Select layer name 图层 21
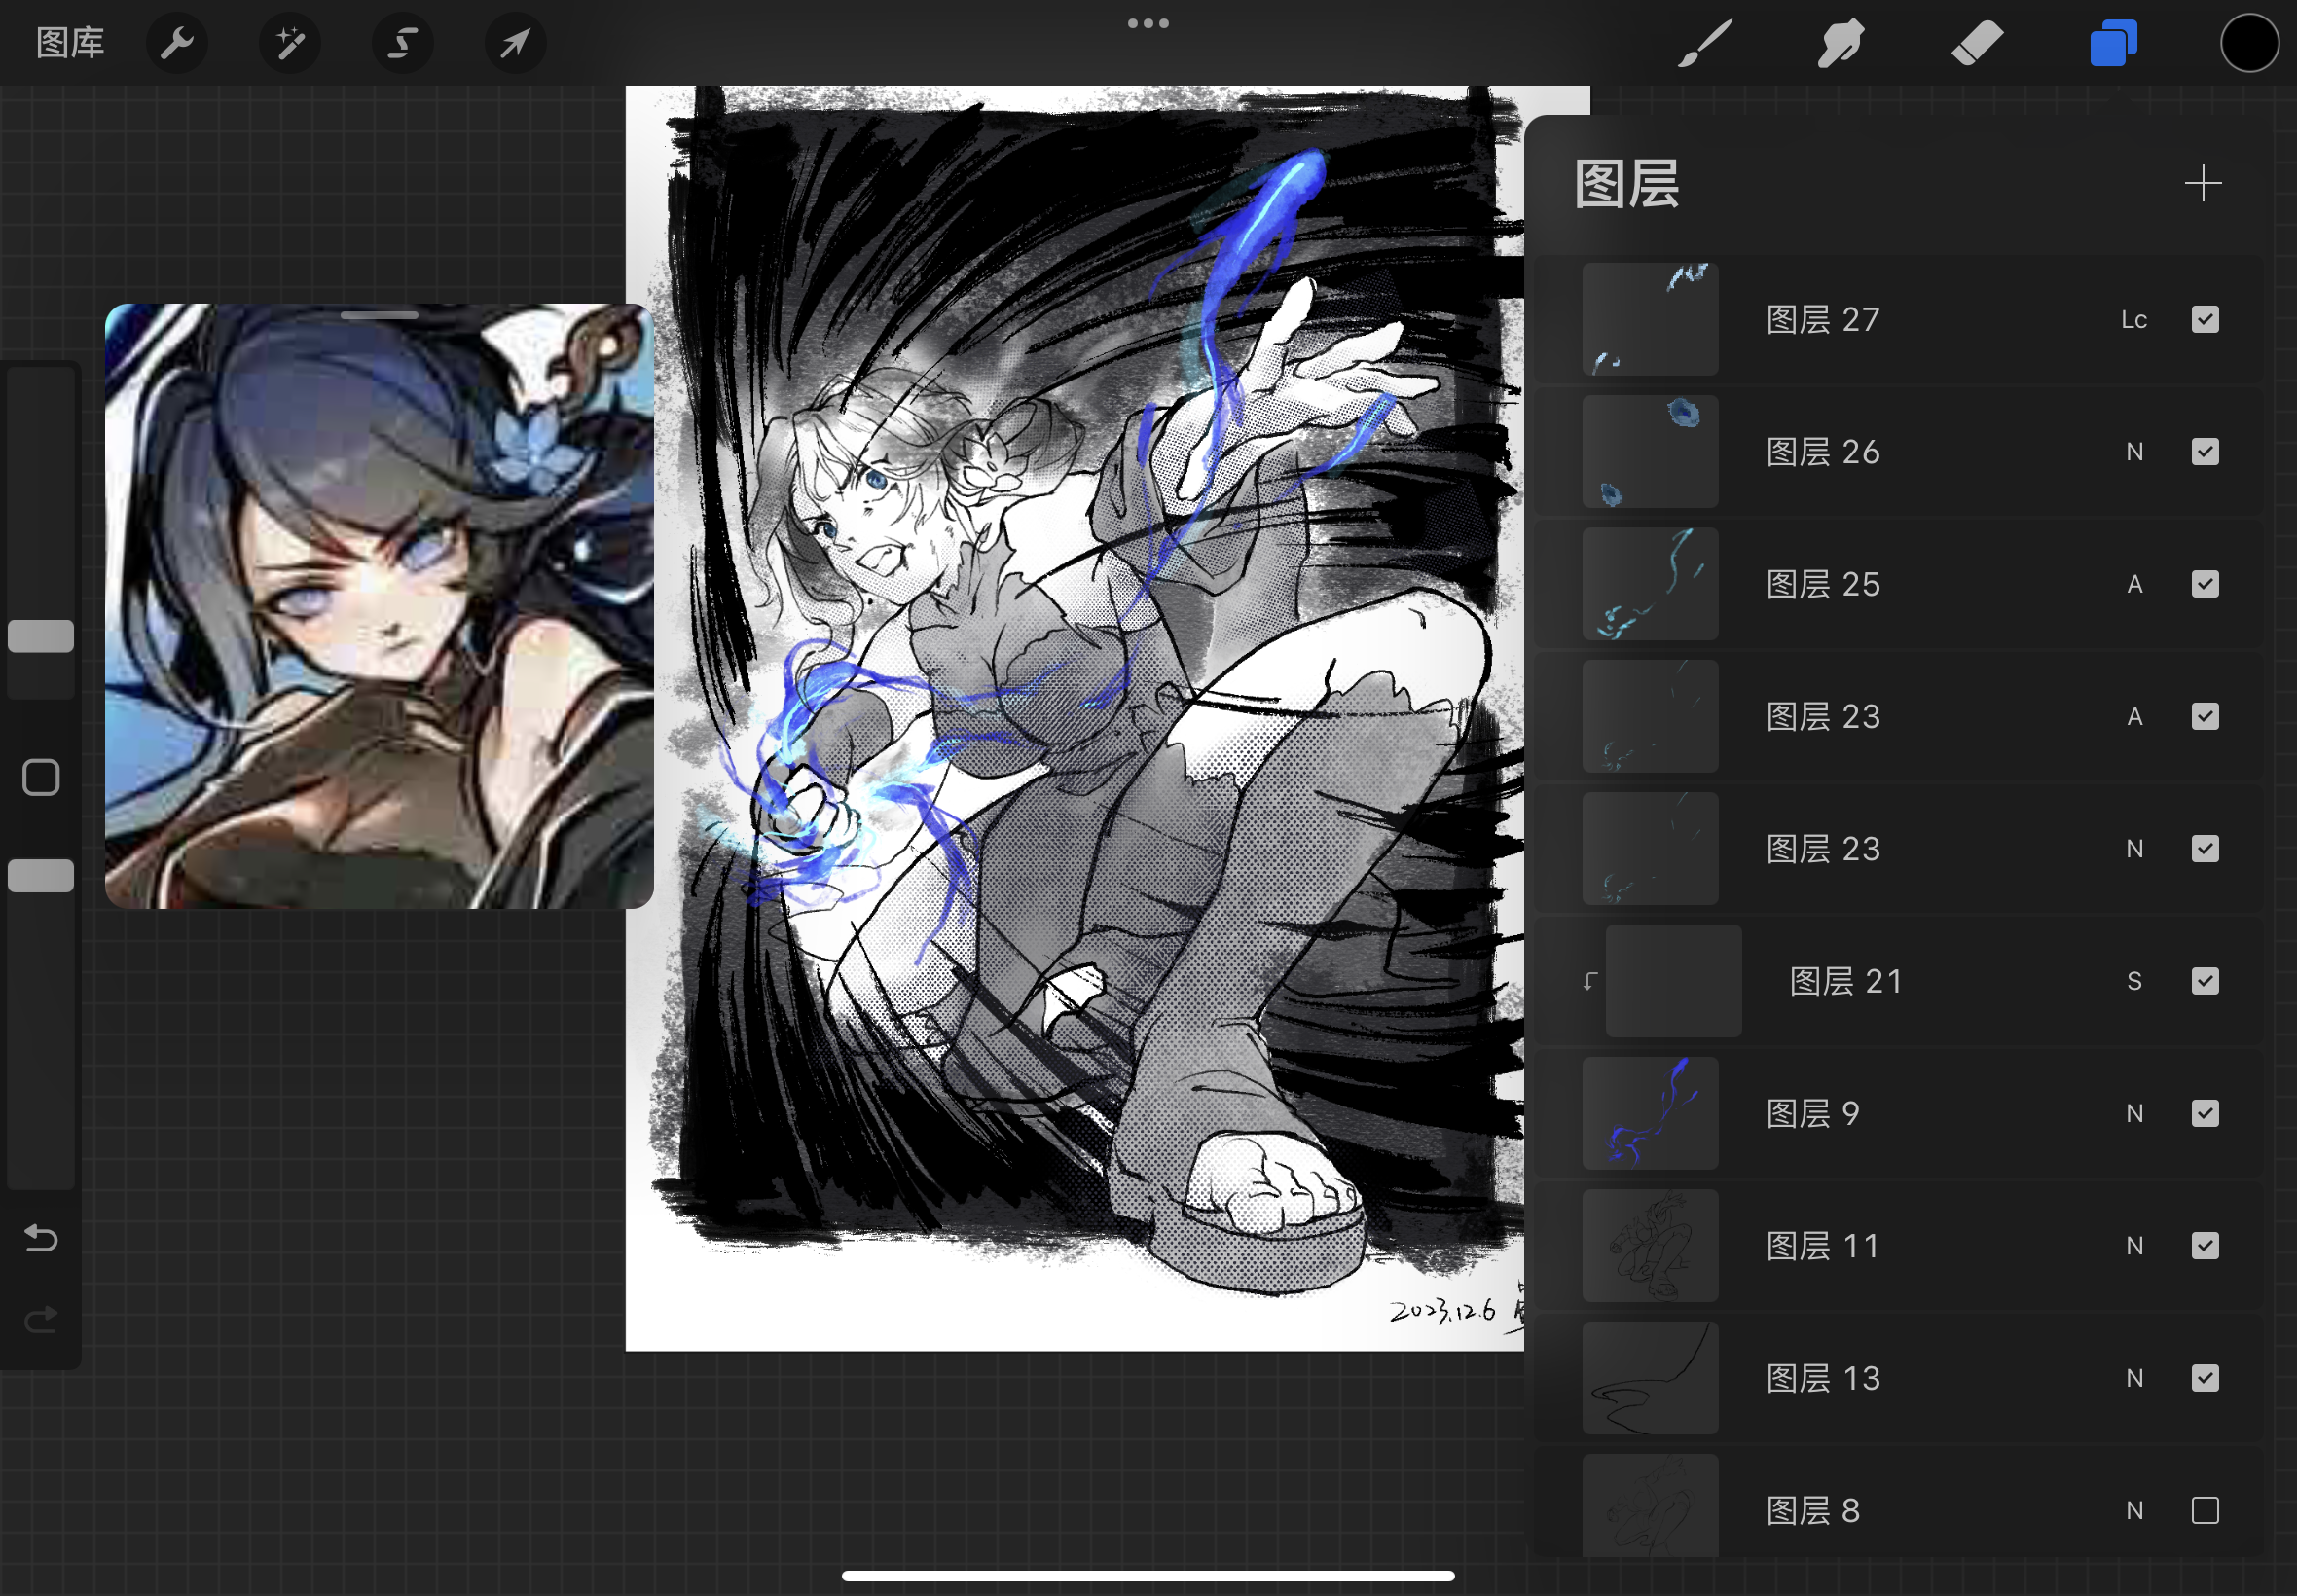This screenshot has height=1596, width=2297. point(1845,981)
